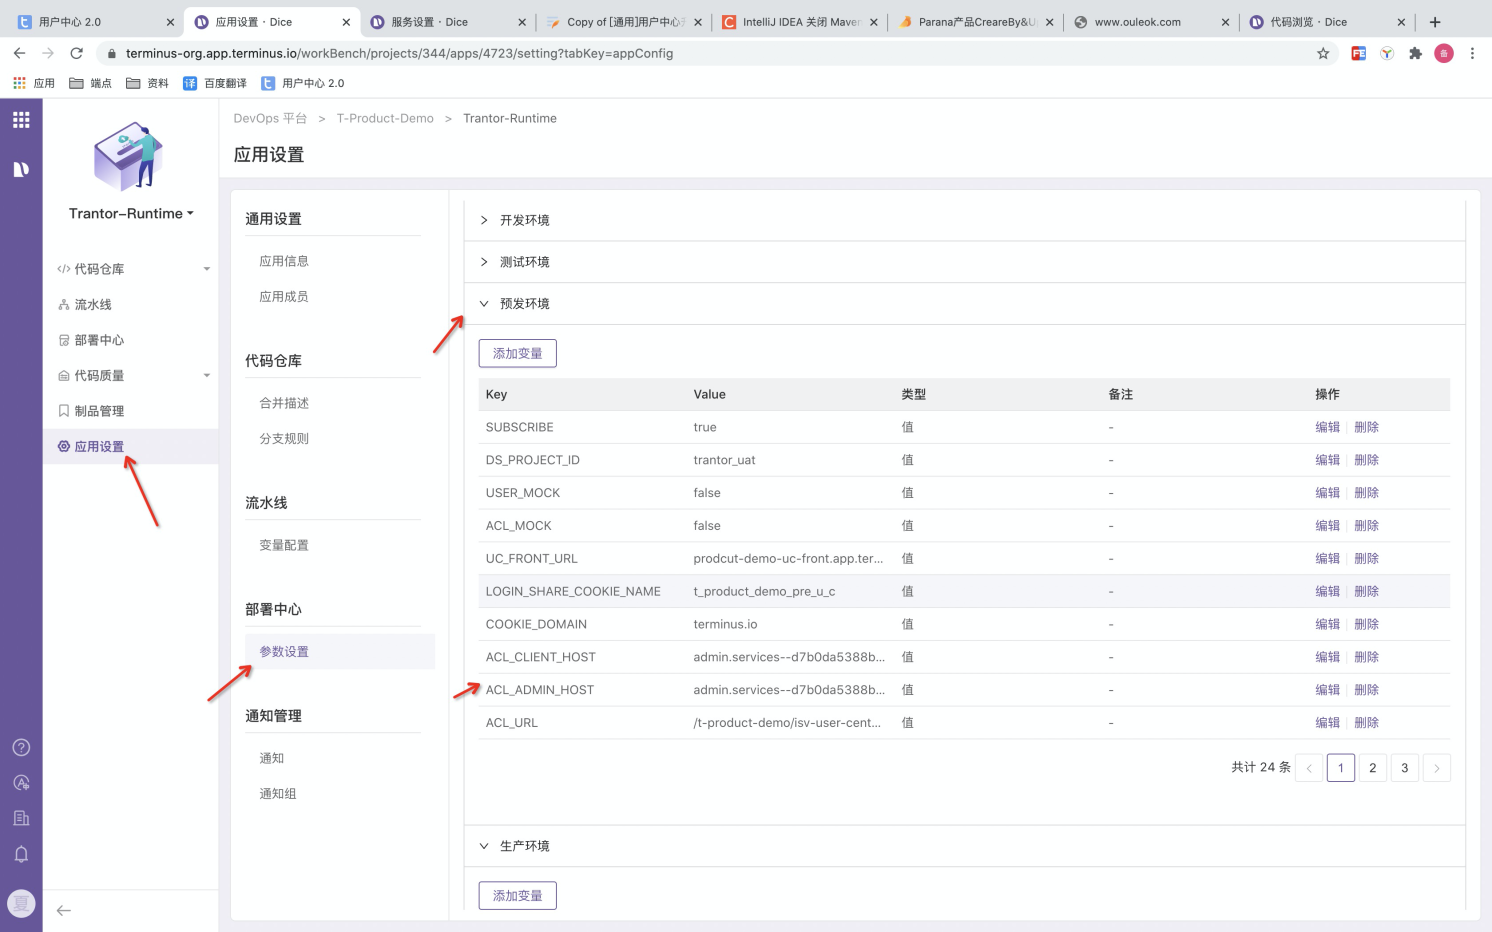The height and width of the screenshot is (932, 1492).
Task: Click the next page arrow in pagination
Action: 1436,768
